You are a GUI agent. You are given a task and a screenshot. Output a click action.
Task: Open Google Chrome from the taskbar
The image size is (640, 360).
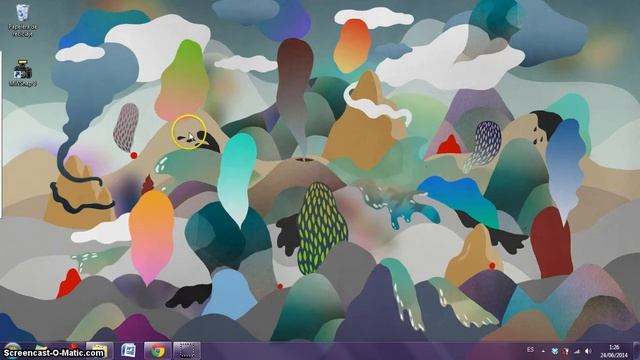[x=157, y=351]
